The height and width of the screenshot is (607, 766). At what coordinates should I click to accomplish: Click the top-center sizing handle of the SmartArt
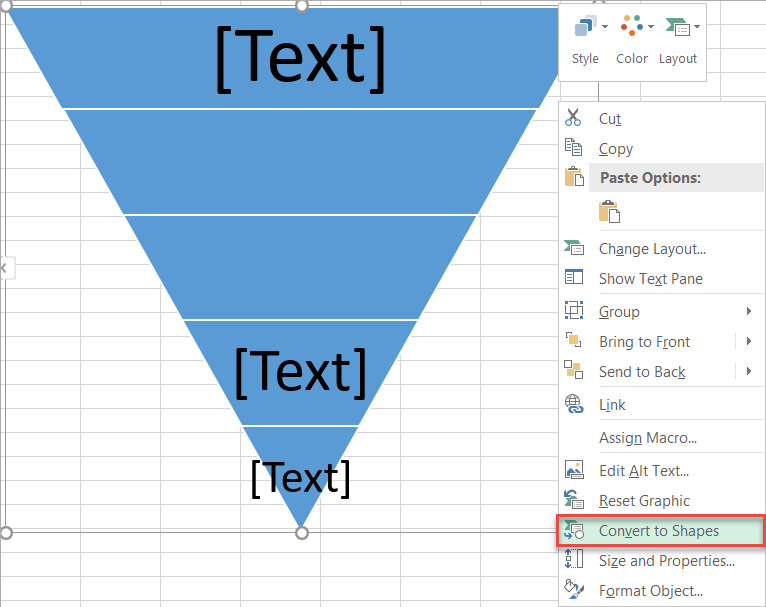(302, 5)
